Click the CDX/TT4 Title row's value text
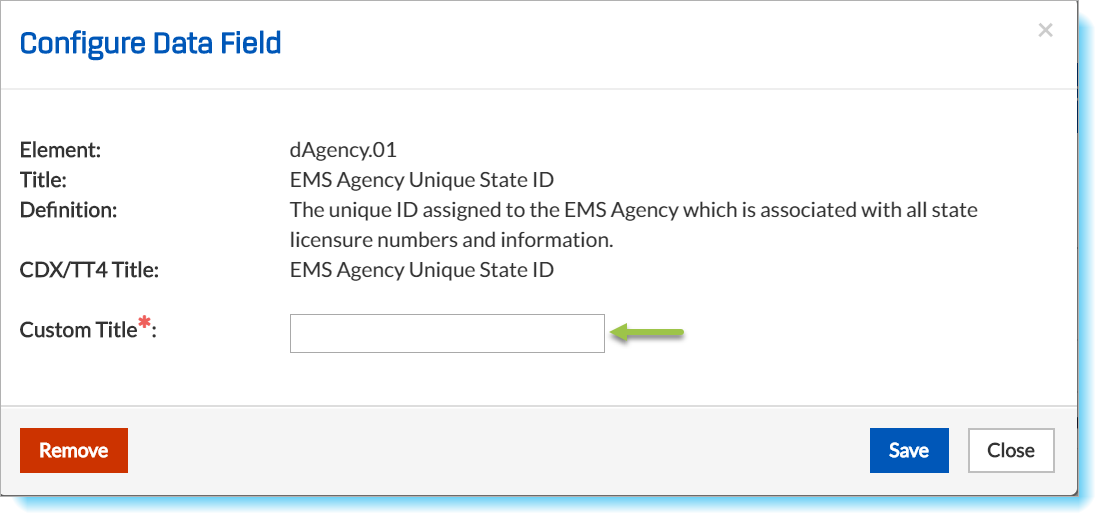This screenshot has height=513, width=1095. point(421,270)
